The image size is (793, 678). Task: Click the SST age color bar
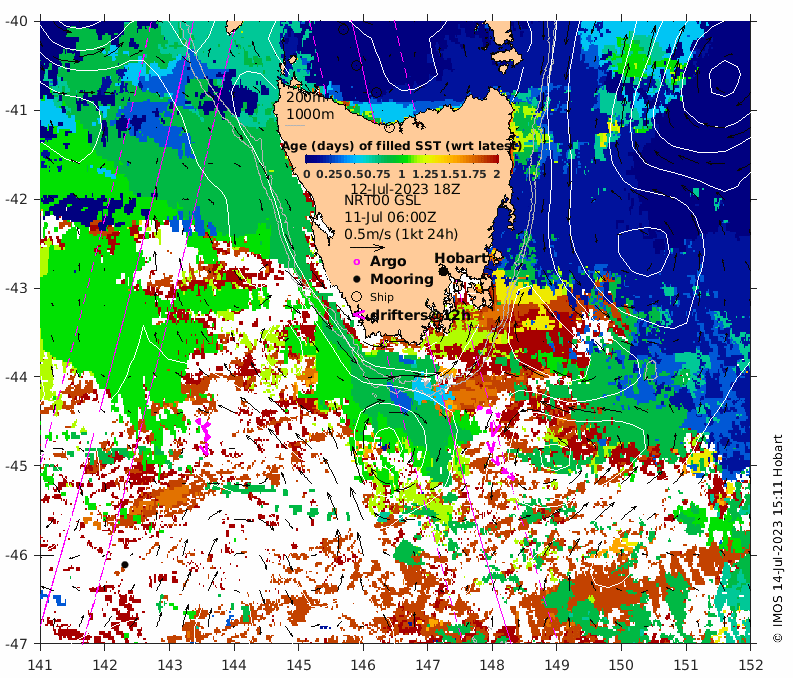[402, 159]
